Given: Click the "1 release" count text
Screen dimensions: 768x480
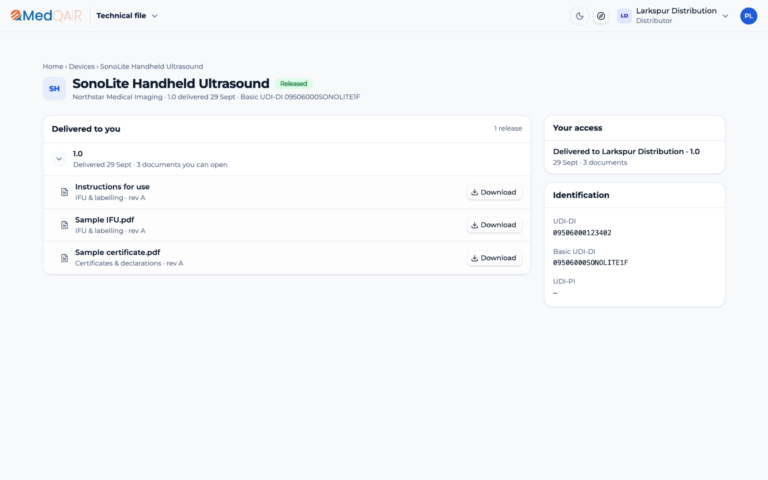Looking at the screenshot, I should click(508, 128).
